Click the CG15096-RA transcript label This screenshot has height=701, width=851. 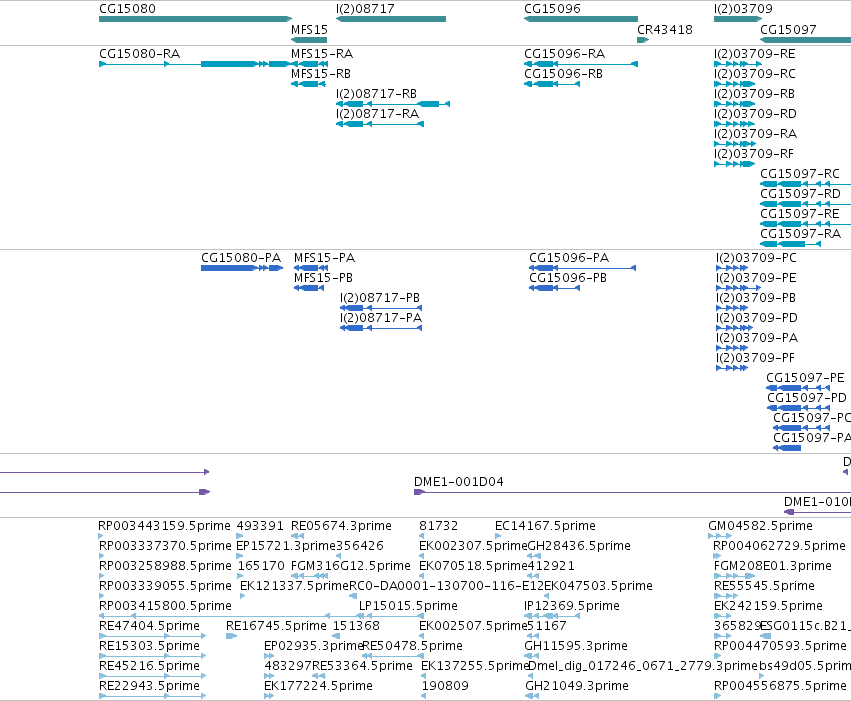(x=564, y=54)
